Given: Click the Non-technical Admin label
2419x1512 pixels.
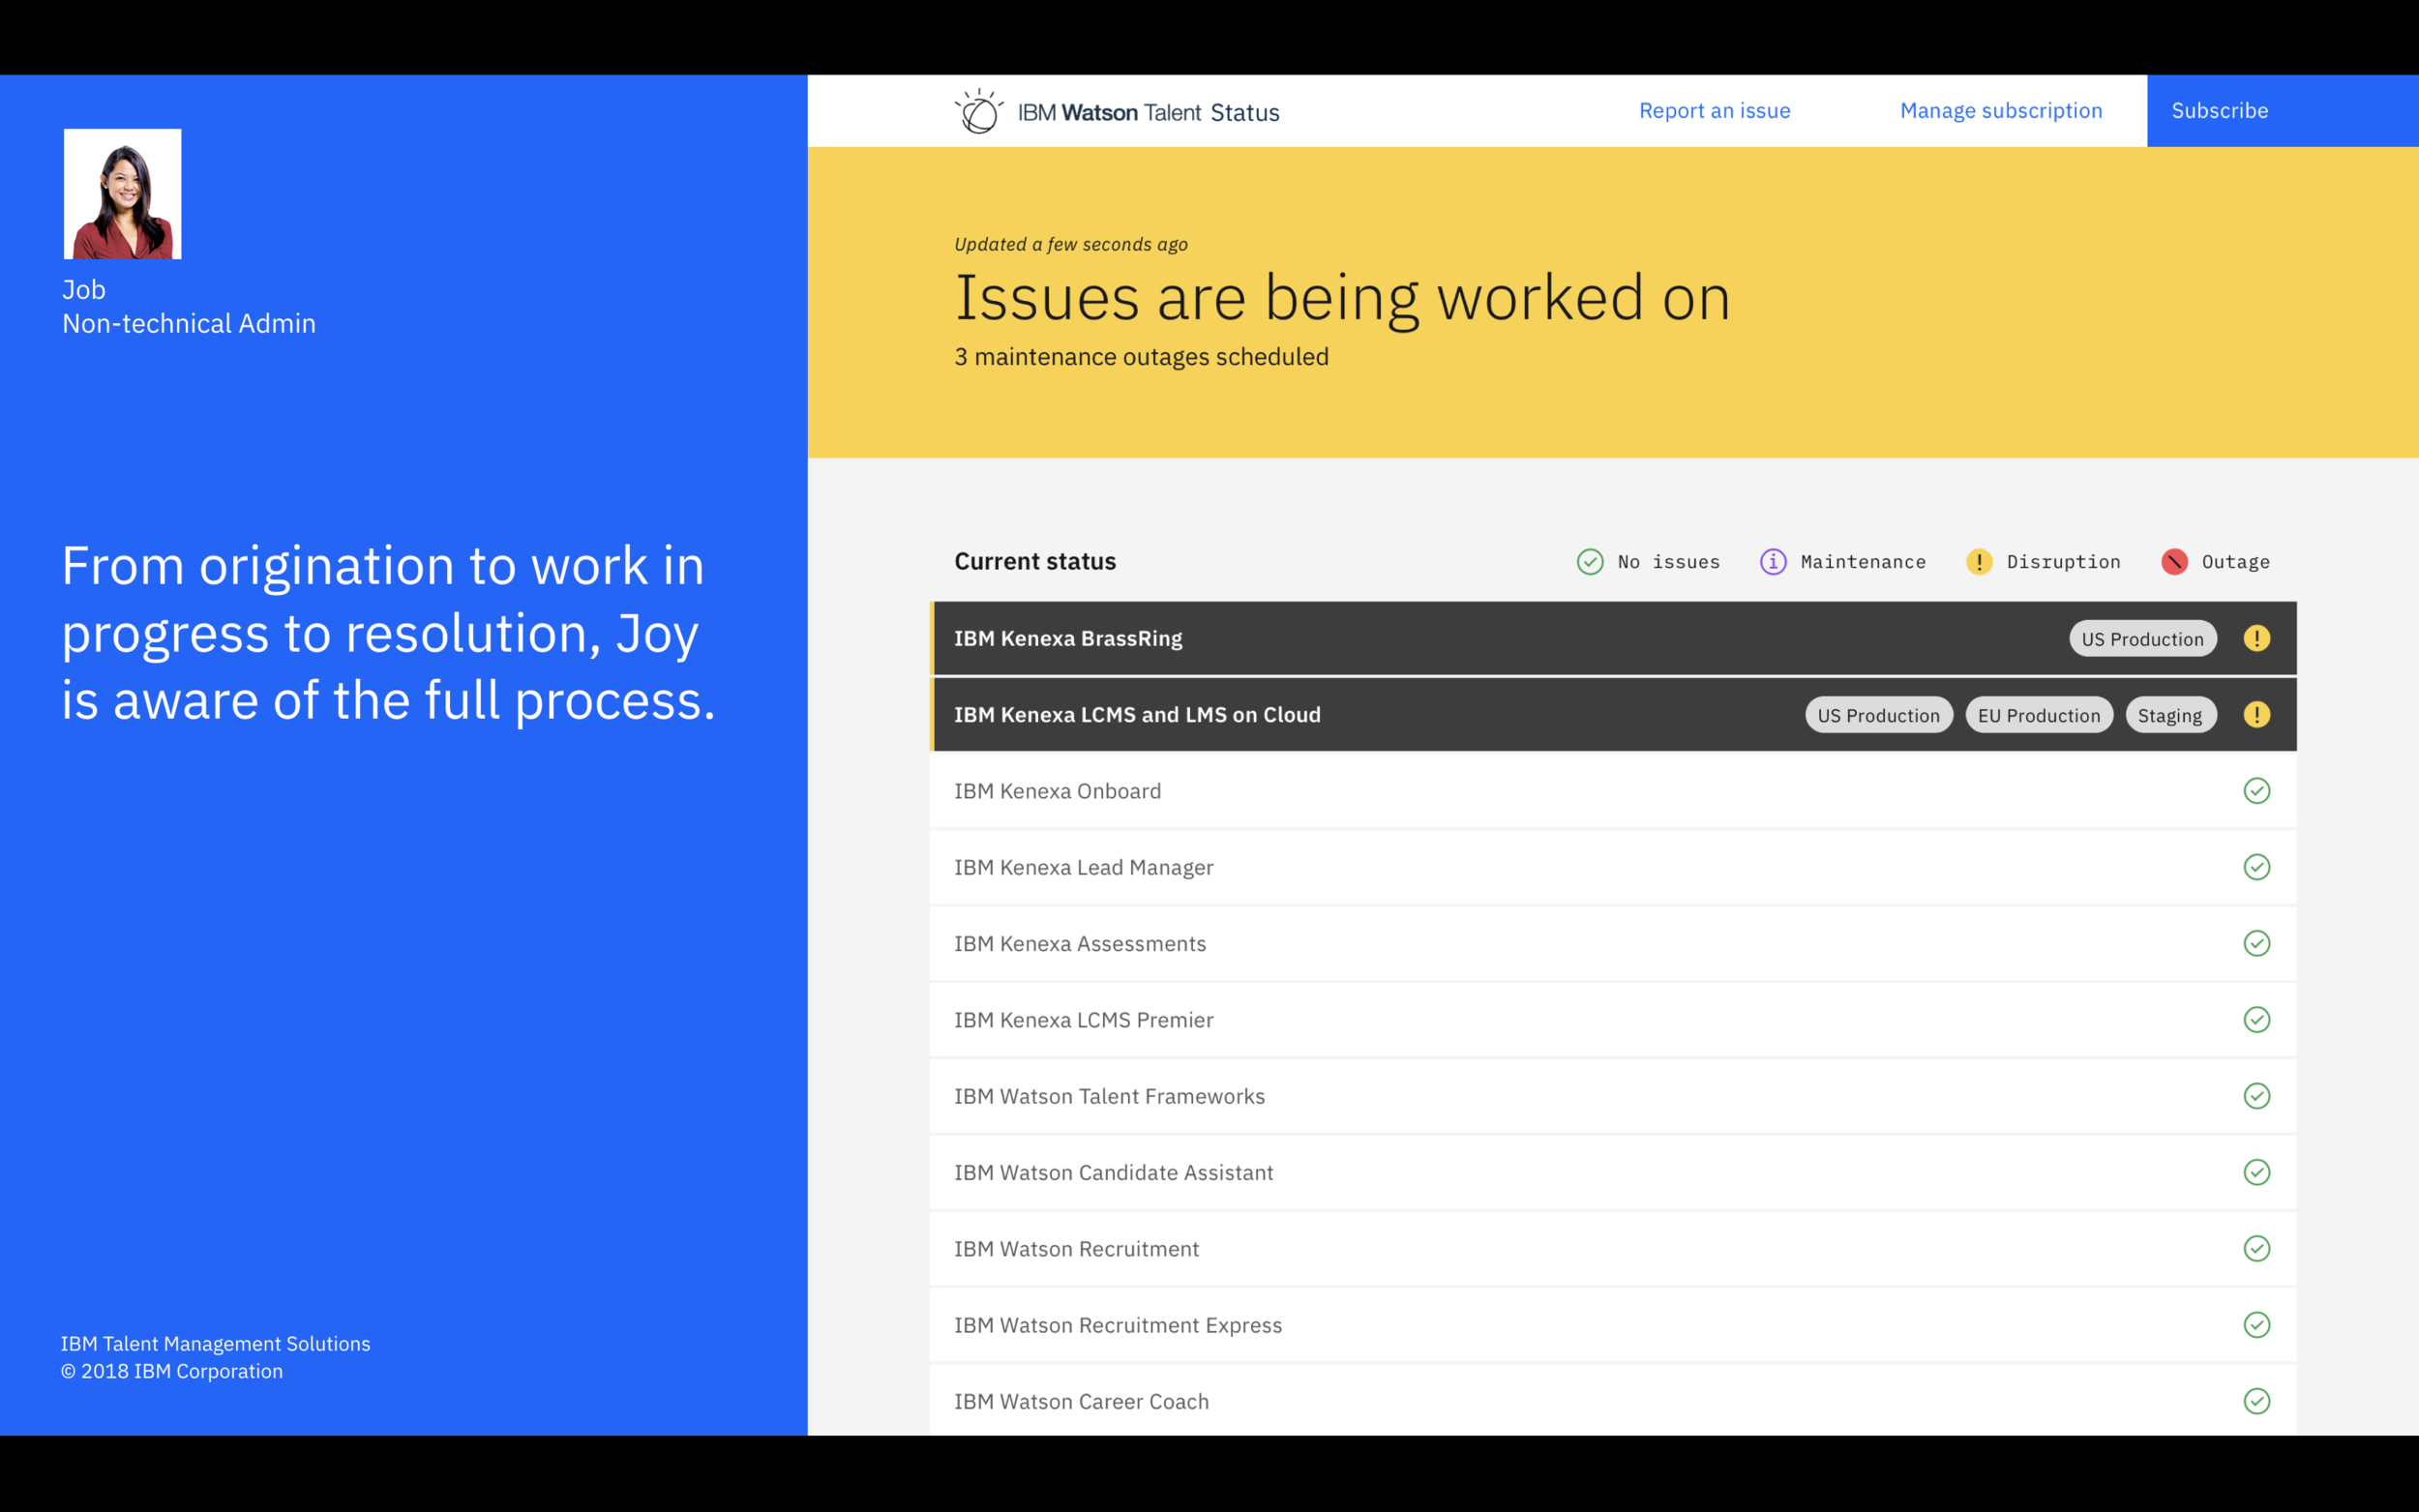Looking at the screenshot, I should pyautogui.click(x=189, y=324).
